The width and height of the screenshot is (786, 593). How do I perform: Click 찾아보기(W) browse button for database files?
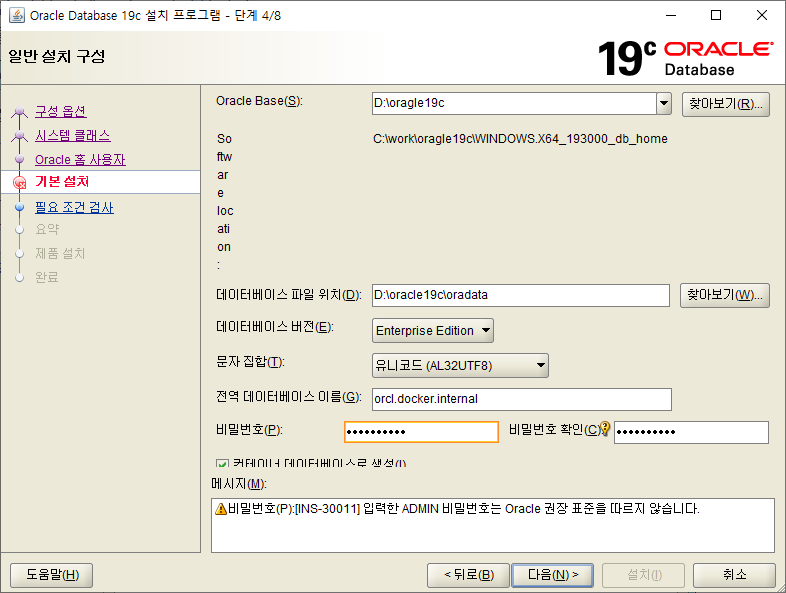[x=724, y=295]
